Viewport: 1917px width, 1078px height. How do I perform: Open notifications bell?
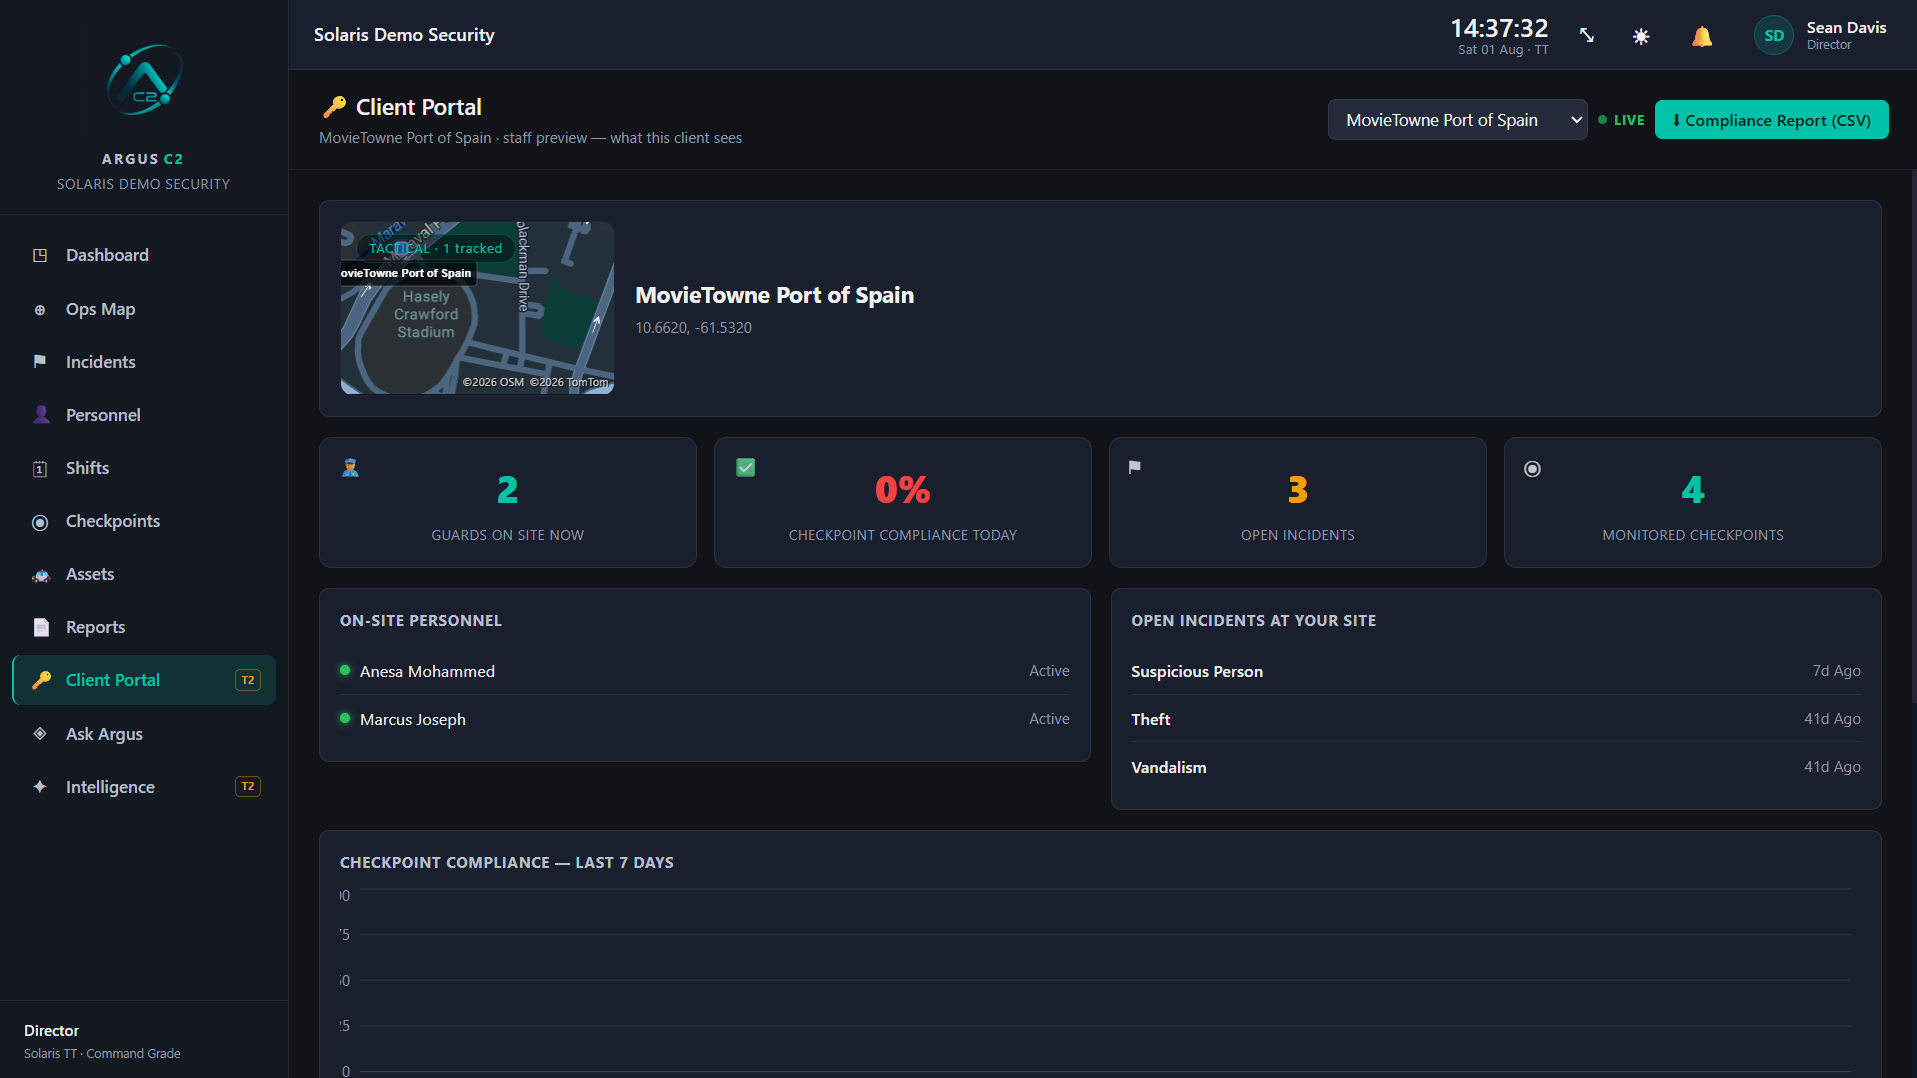1702,36
